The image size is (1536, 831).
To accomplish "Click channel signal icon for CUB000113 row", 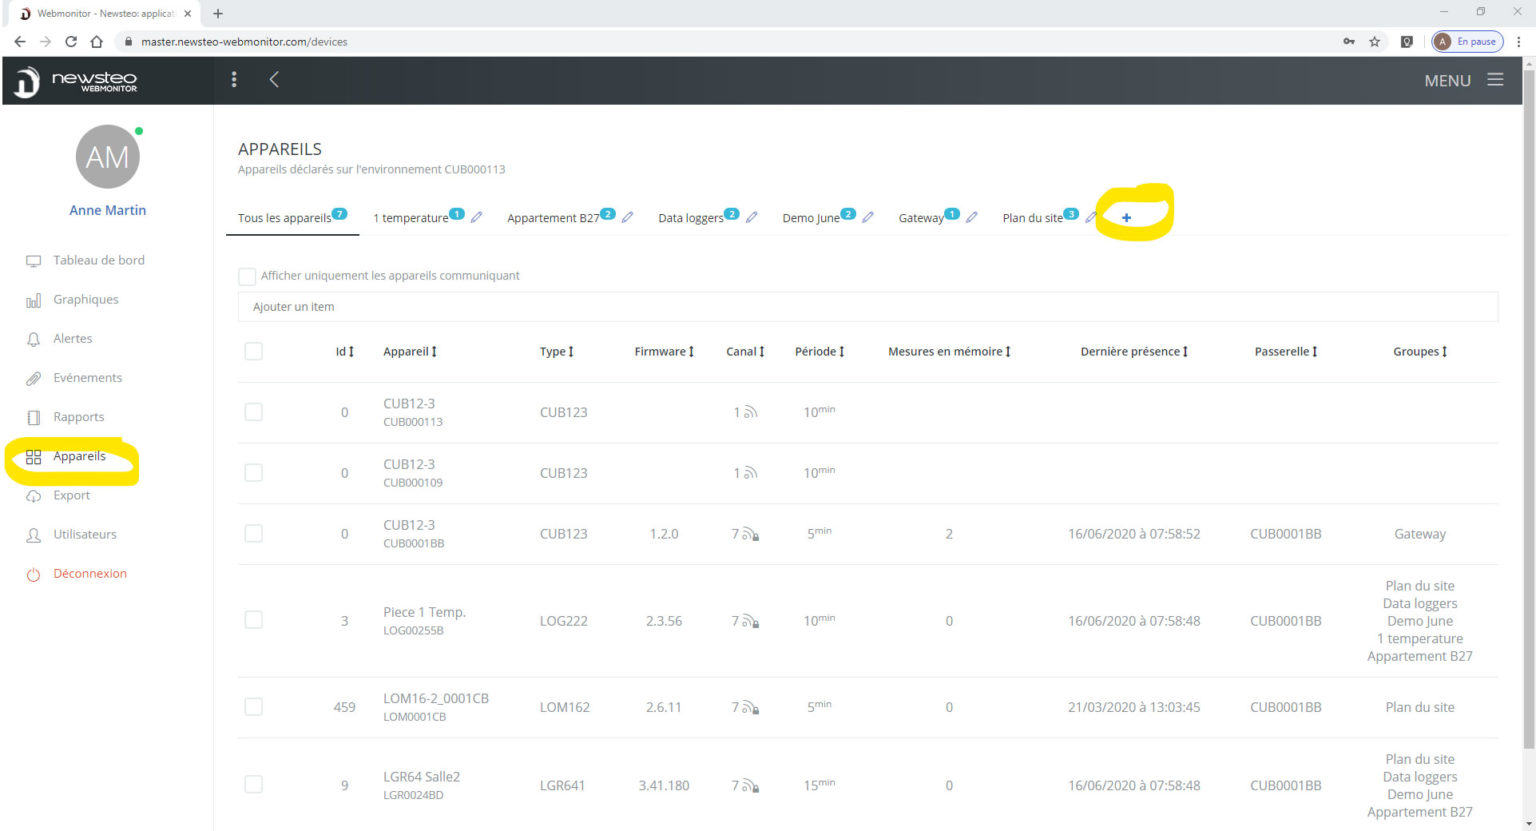I will (x=751, y=412).
